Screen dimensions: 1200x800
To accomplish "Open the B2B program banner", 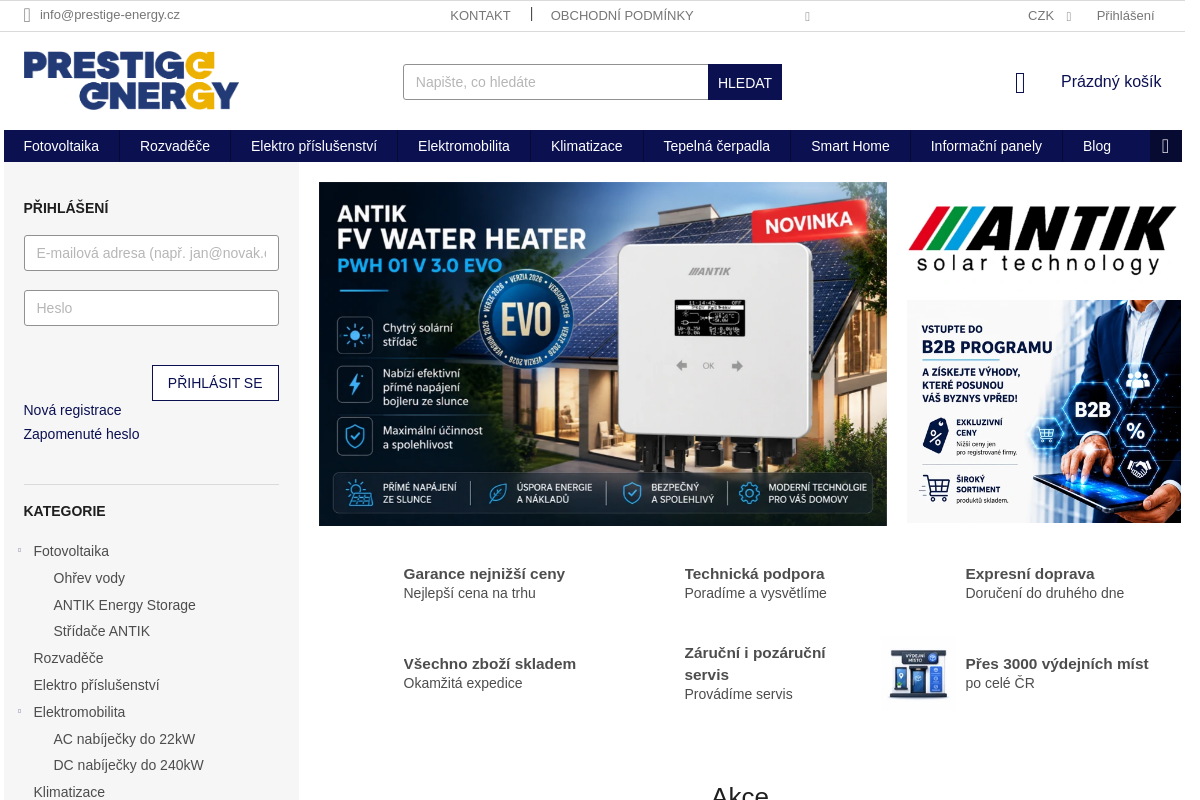I will pos(1042,411).
